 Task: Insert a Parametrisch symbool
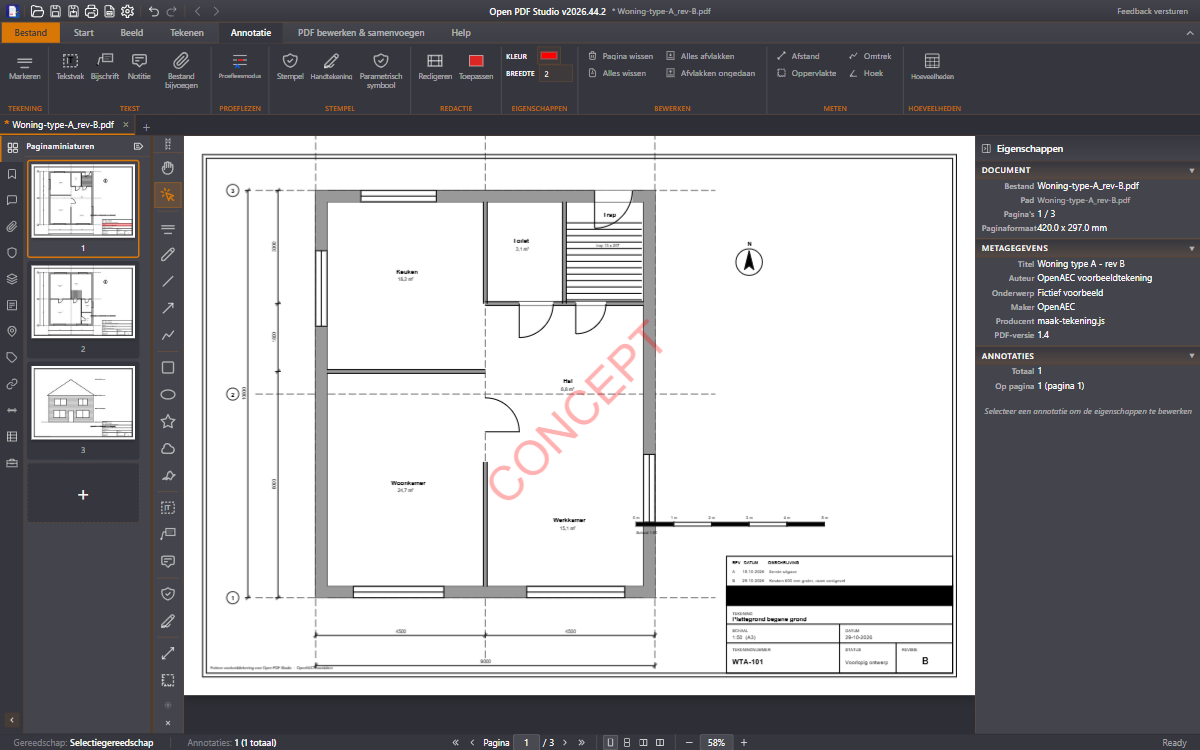380,71
